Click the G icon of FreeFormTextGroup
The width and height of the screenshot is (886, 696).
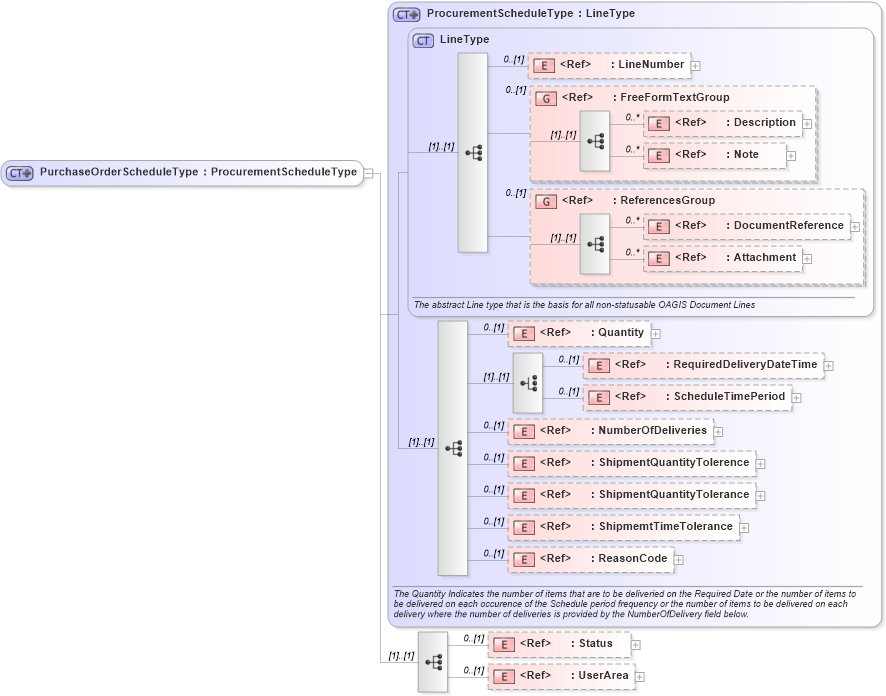point(546,98)
